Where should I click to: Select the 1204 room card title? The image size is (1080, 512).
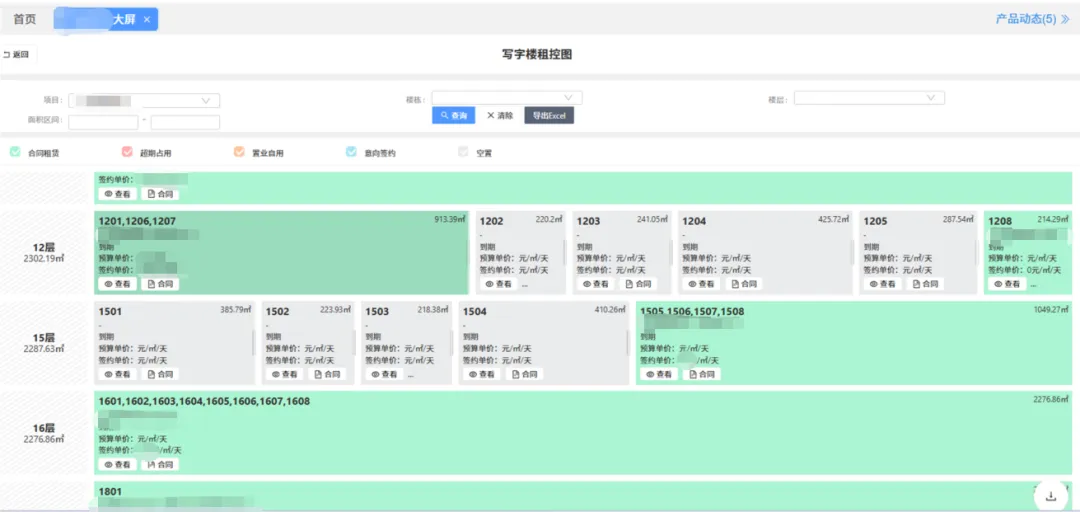coord(694,221)
